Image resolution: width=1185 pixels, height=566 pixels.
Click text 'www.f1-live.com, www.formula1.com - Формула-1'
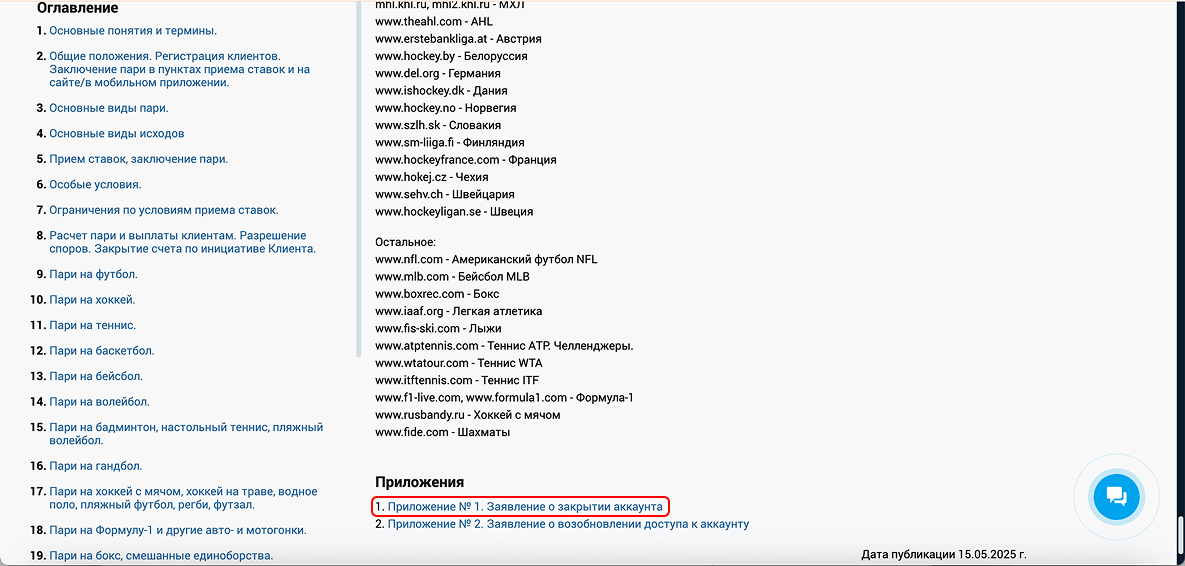[x=504, y=398]
